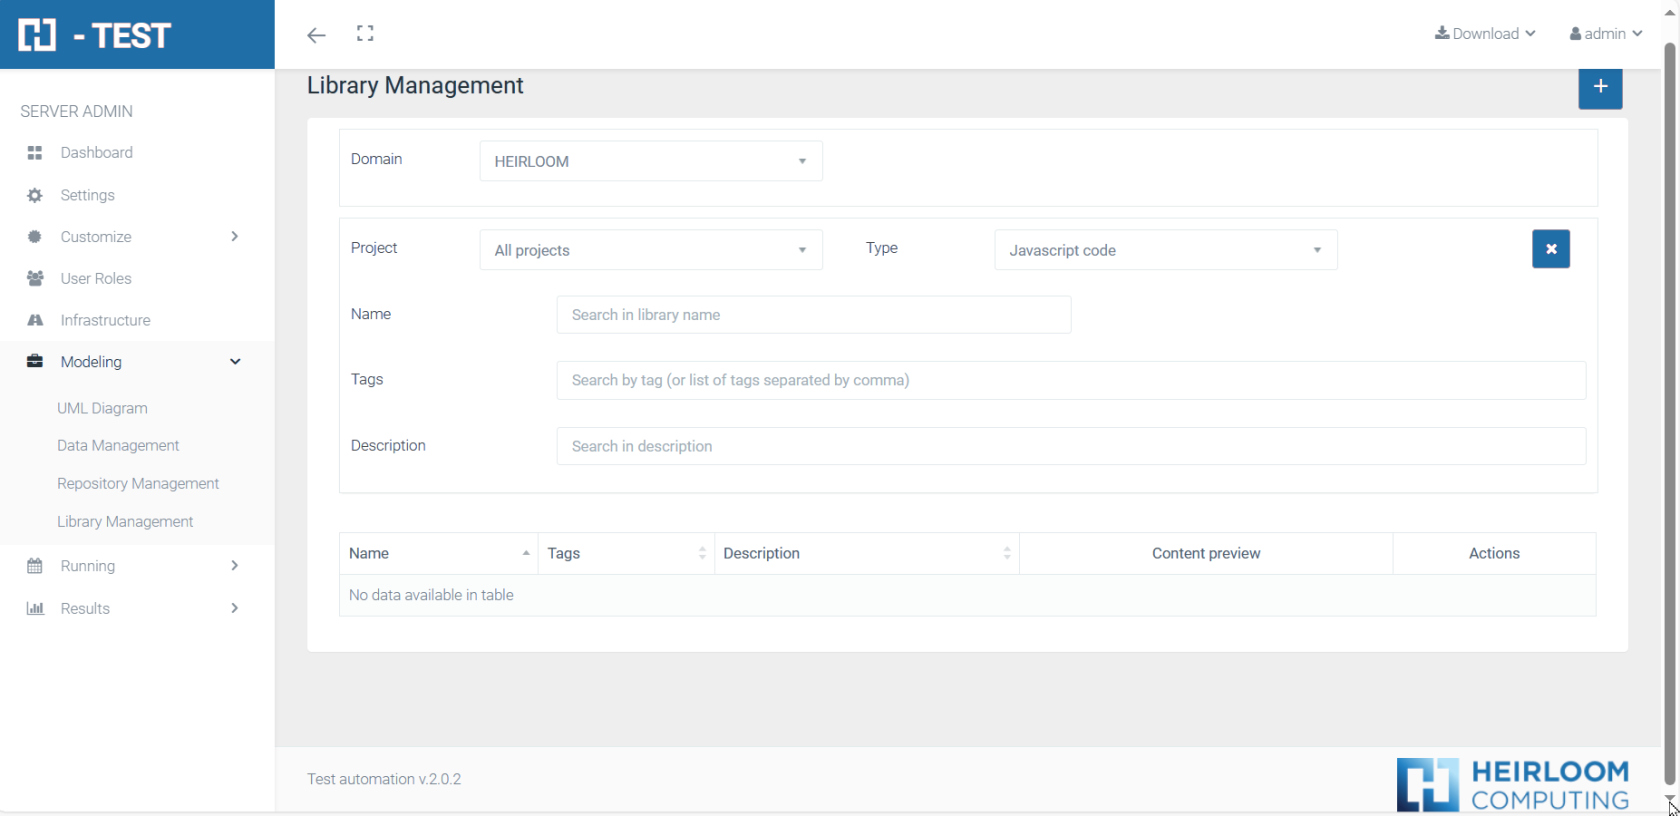Click the back arrow icon
This screenshot has width=1680, height=816.
coord(316,35)
